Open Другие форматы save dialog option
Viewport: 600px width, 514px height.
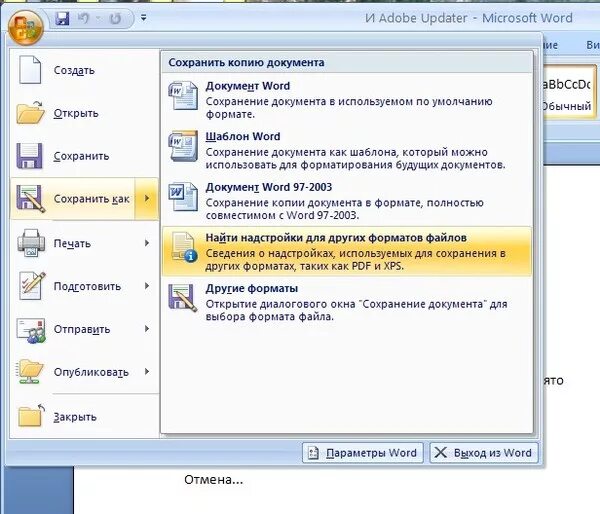click(x=347, y=302)
